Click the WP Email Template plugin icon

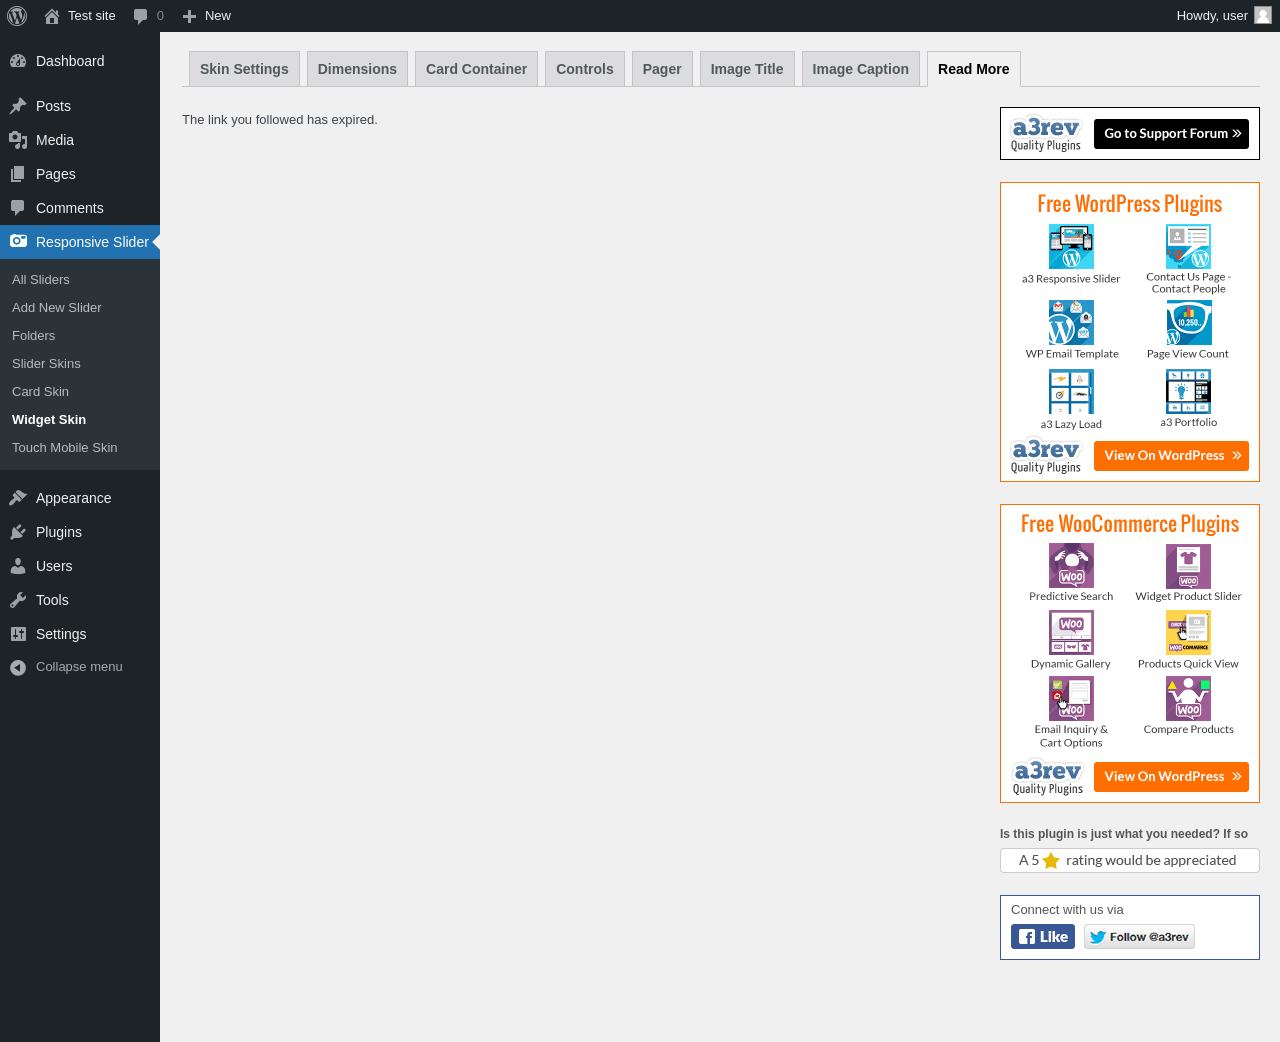point(1071,322)
